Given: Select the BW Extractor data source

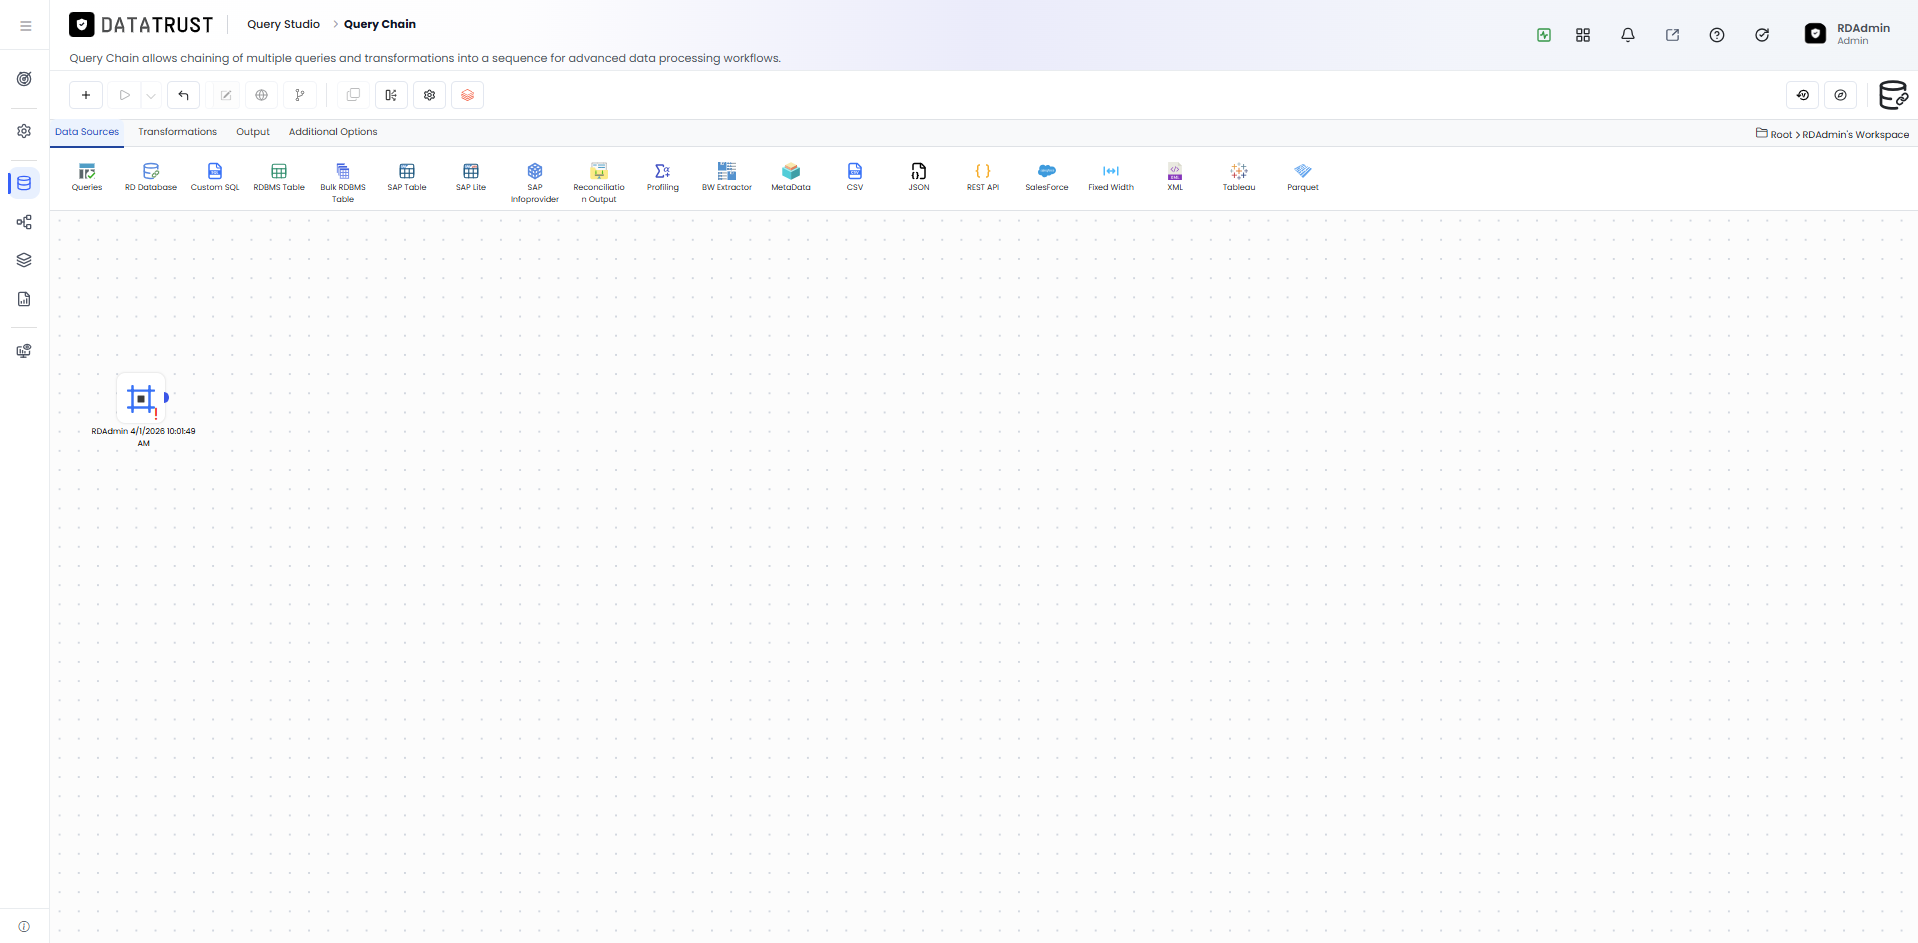Looking at the screenshot, I should (727, 177).
